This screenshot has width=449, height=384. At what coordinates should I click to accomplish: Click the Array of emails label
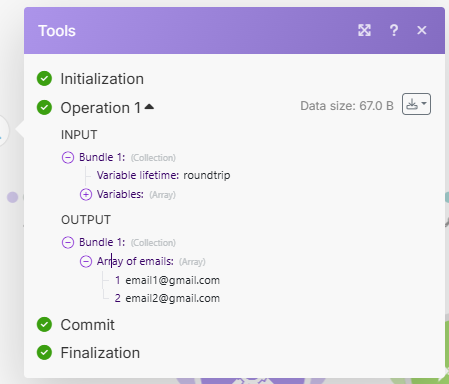[135, 261]
